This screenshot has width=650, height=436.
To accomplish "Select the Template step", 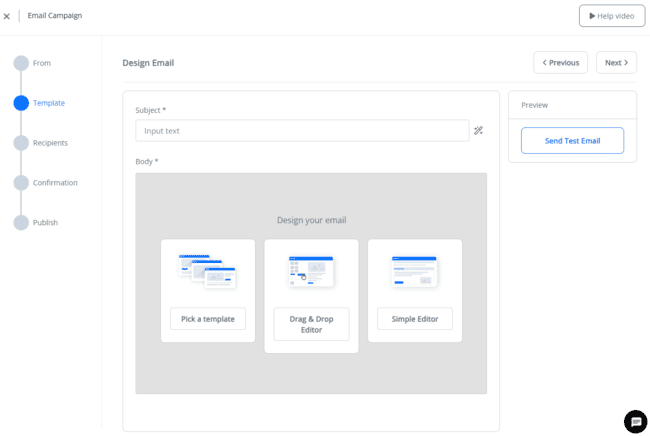I will point(49,103).
